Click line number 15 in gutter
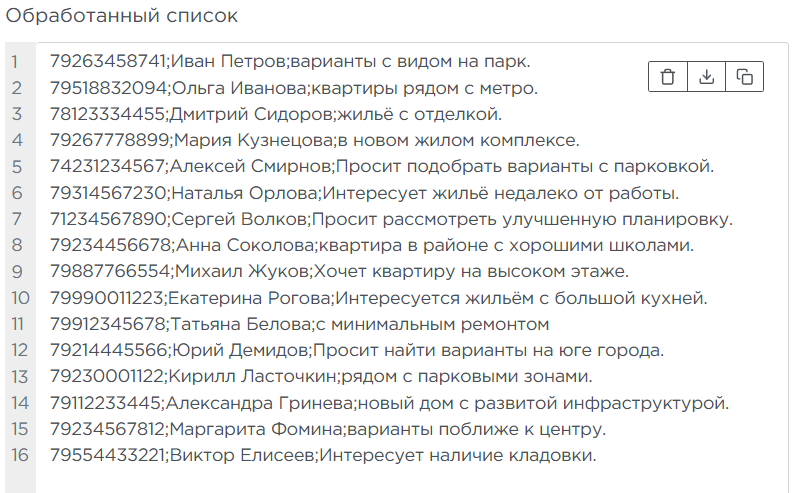 19,430
